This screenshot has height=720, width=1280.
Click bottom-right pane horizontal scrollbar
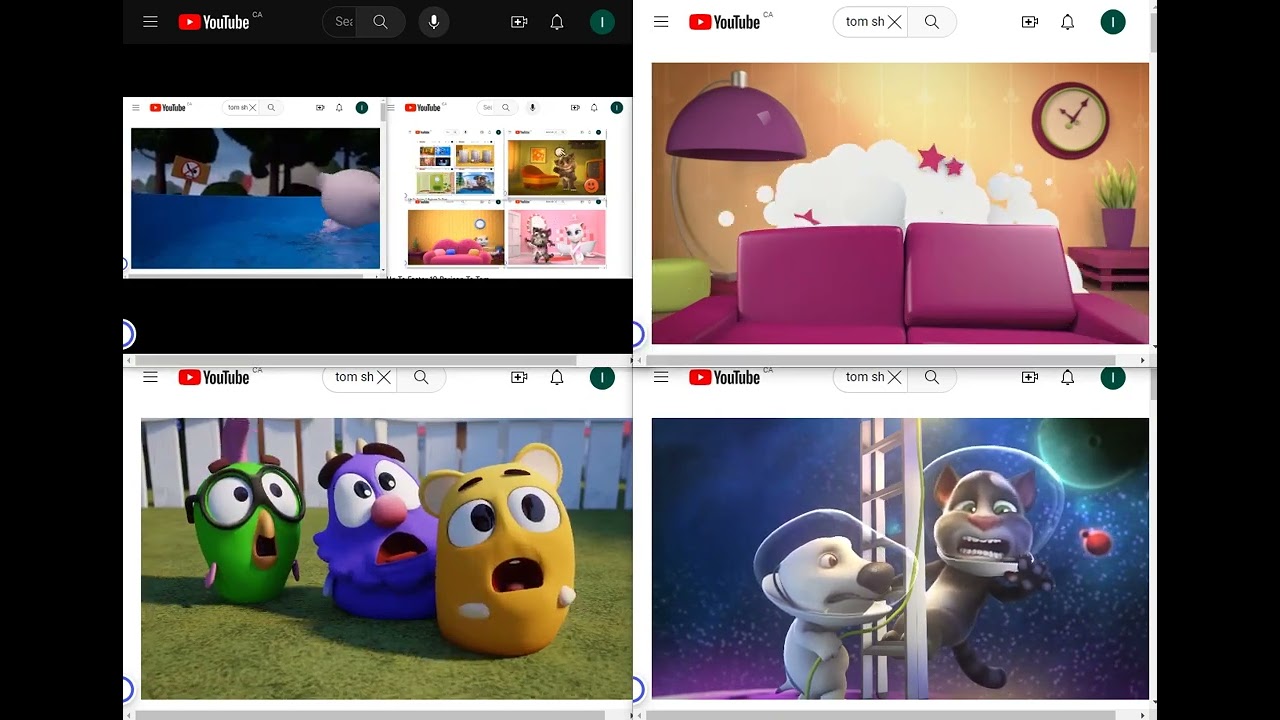pyautogui.click(x=880, y=715)
